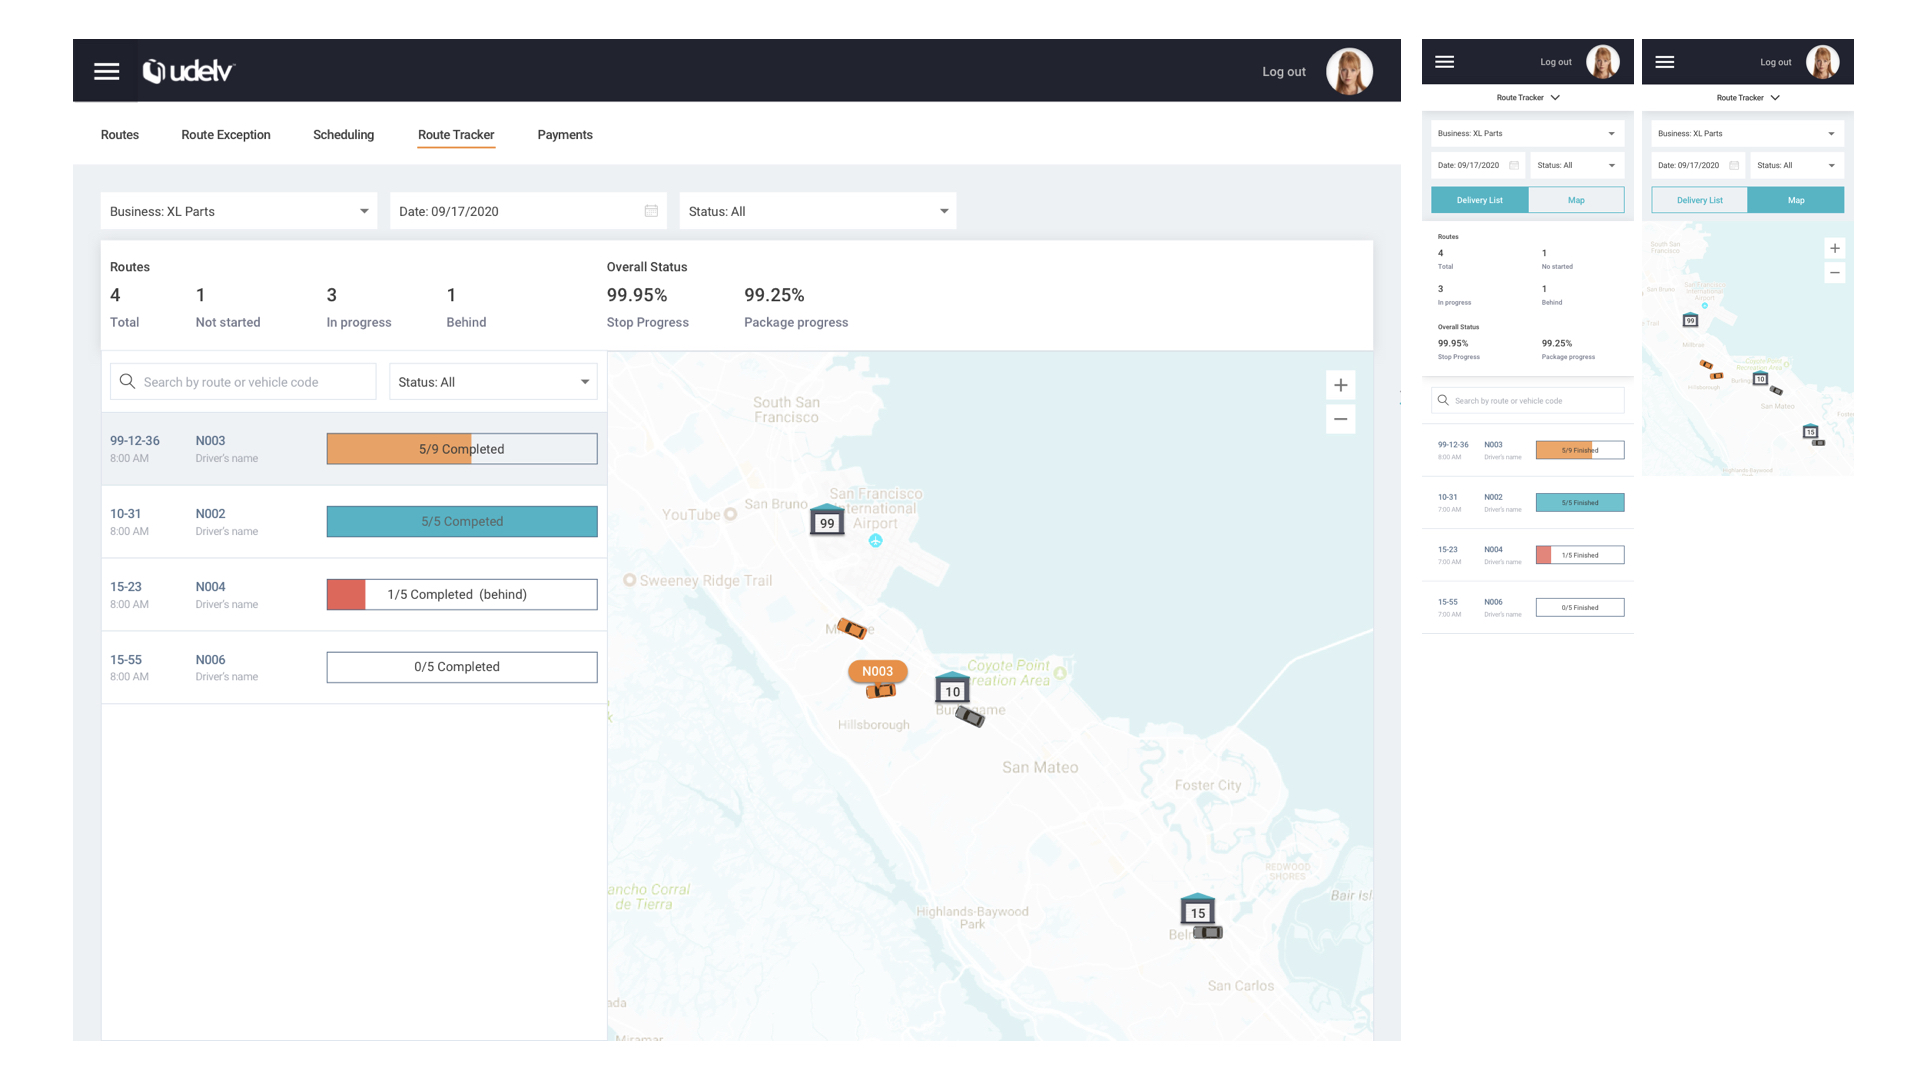1920x1080 pixels.
Task: Switch to Delivery List in Delivery List mobile view
Action: [1480, 200]
